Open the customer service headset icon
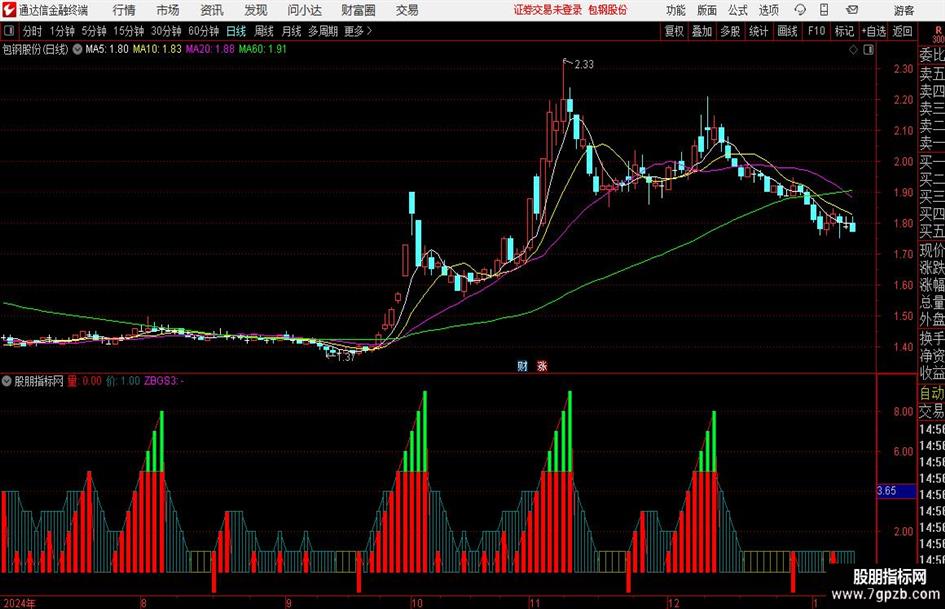 click(800, 10)
